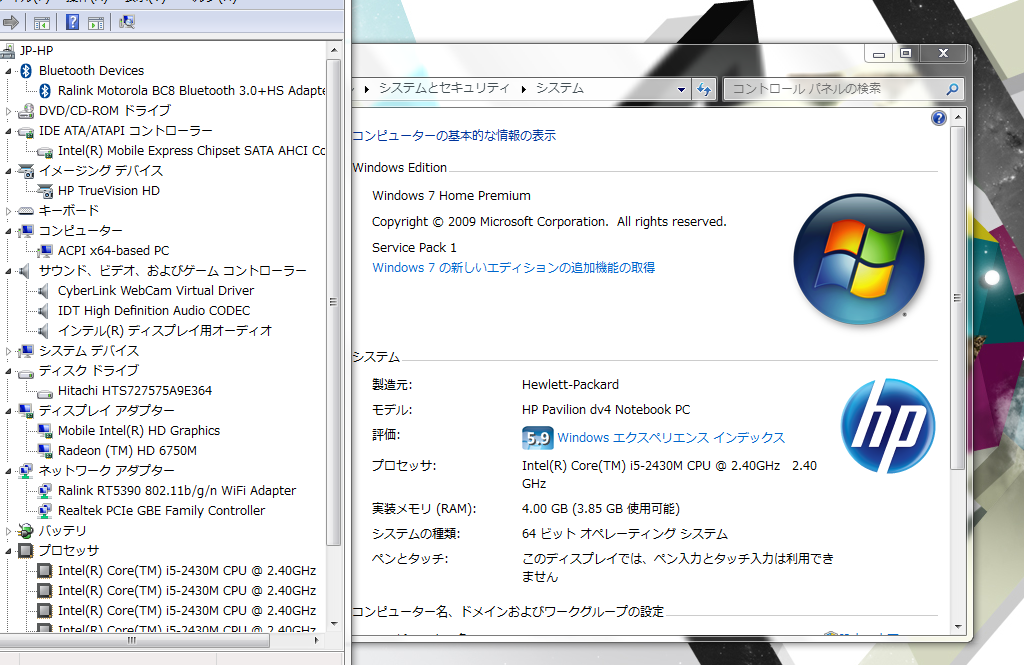This screenshot has width=1024, height=665.
Task: Click the Ralink RT5390 WiFi Adapter icon
Action: (x=45, y=491)
